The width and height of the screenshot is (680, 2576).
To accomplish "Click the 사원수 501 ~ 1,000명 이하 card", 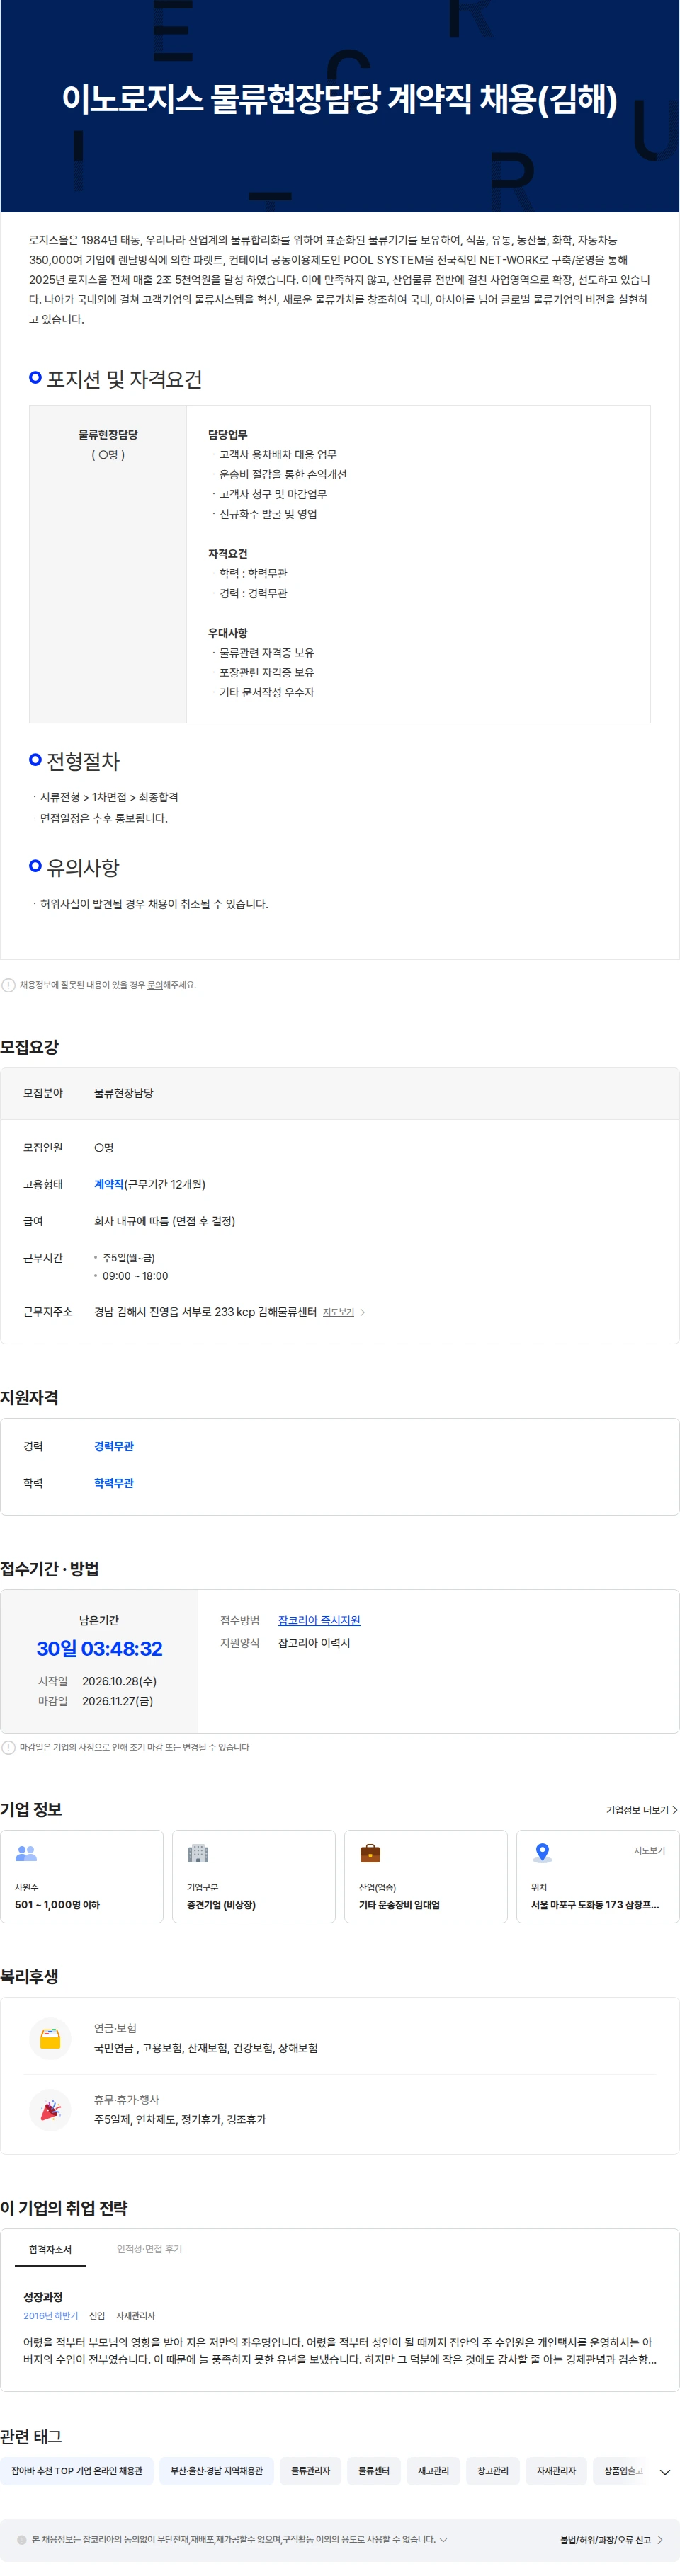I will [x=82, y=1876].
